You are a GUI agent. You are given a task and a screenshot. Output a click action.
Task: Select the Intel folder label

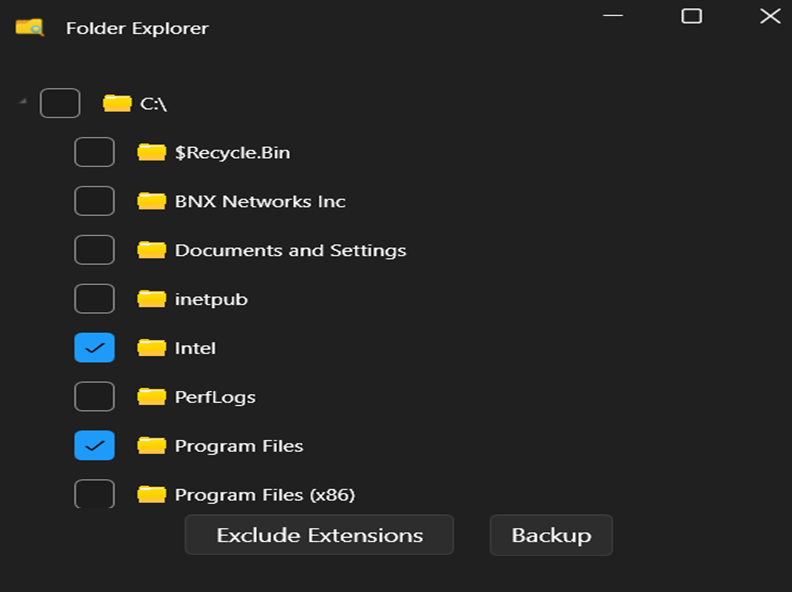coord(195,348)
